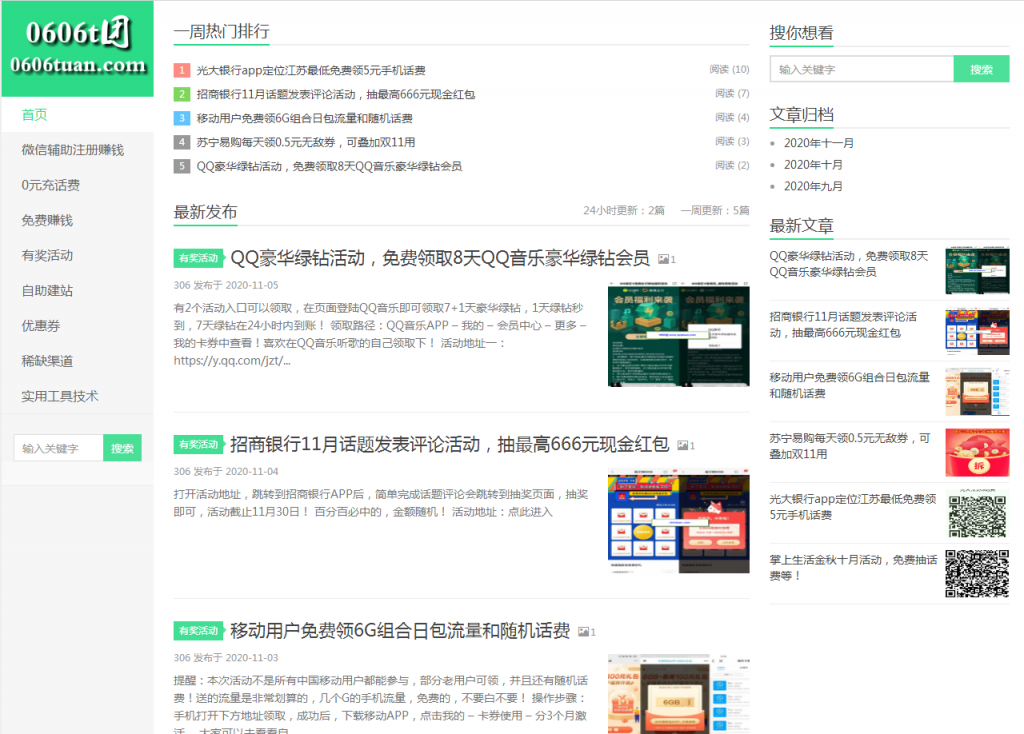Click the 一周热门排行 section heading

point(221,31)
